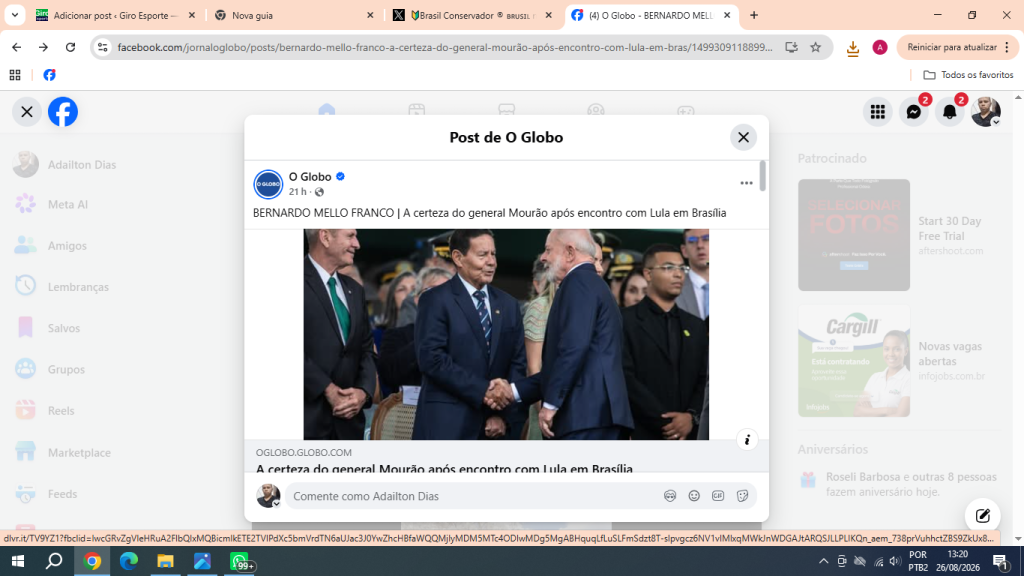Insert an avatar sticker in comment
The image size is (1024, 576).
pos(670,496)
